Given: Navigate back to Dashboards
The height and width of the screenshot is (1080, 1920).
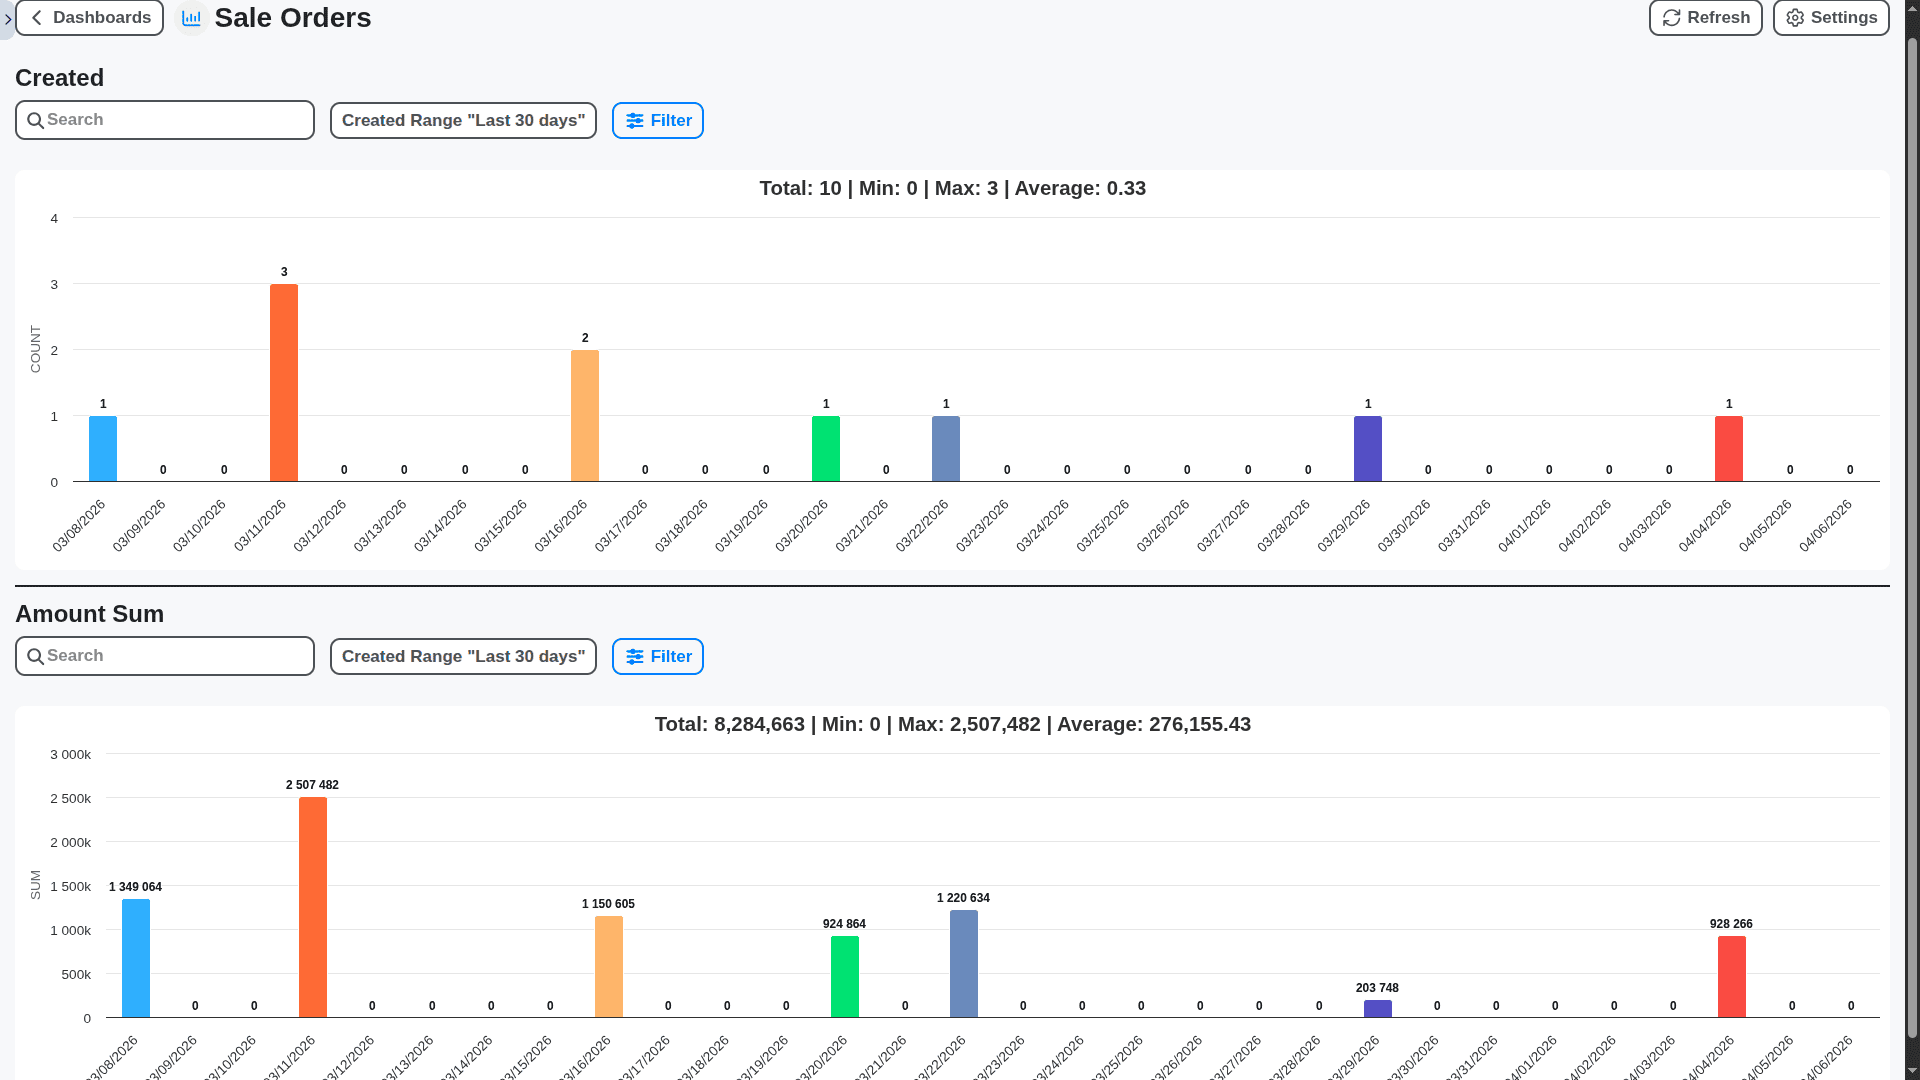Looking at the screenshot, I should (89, 17).
